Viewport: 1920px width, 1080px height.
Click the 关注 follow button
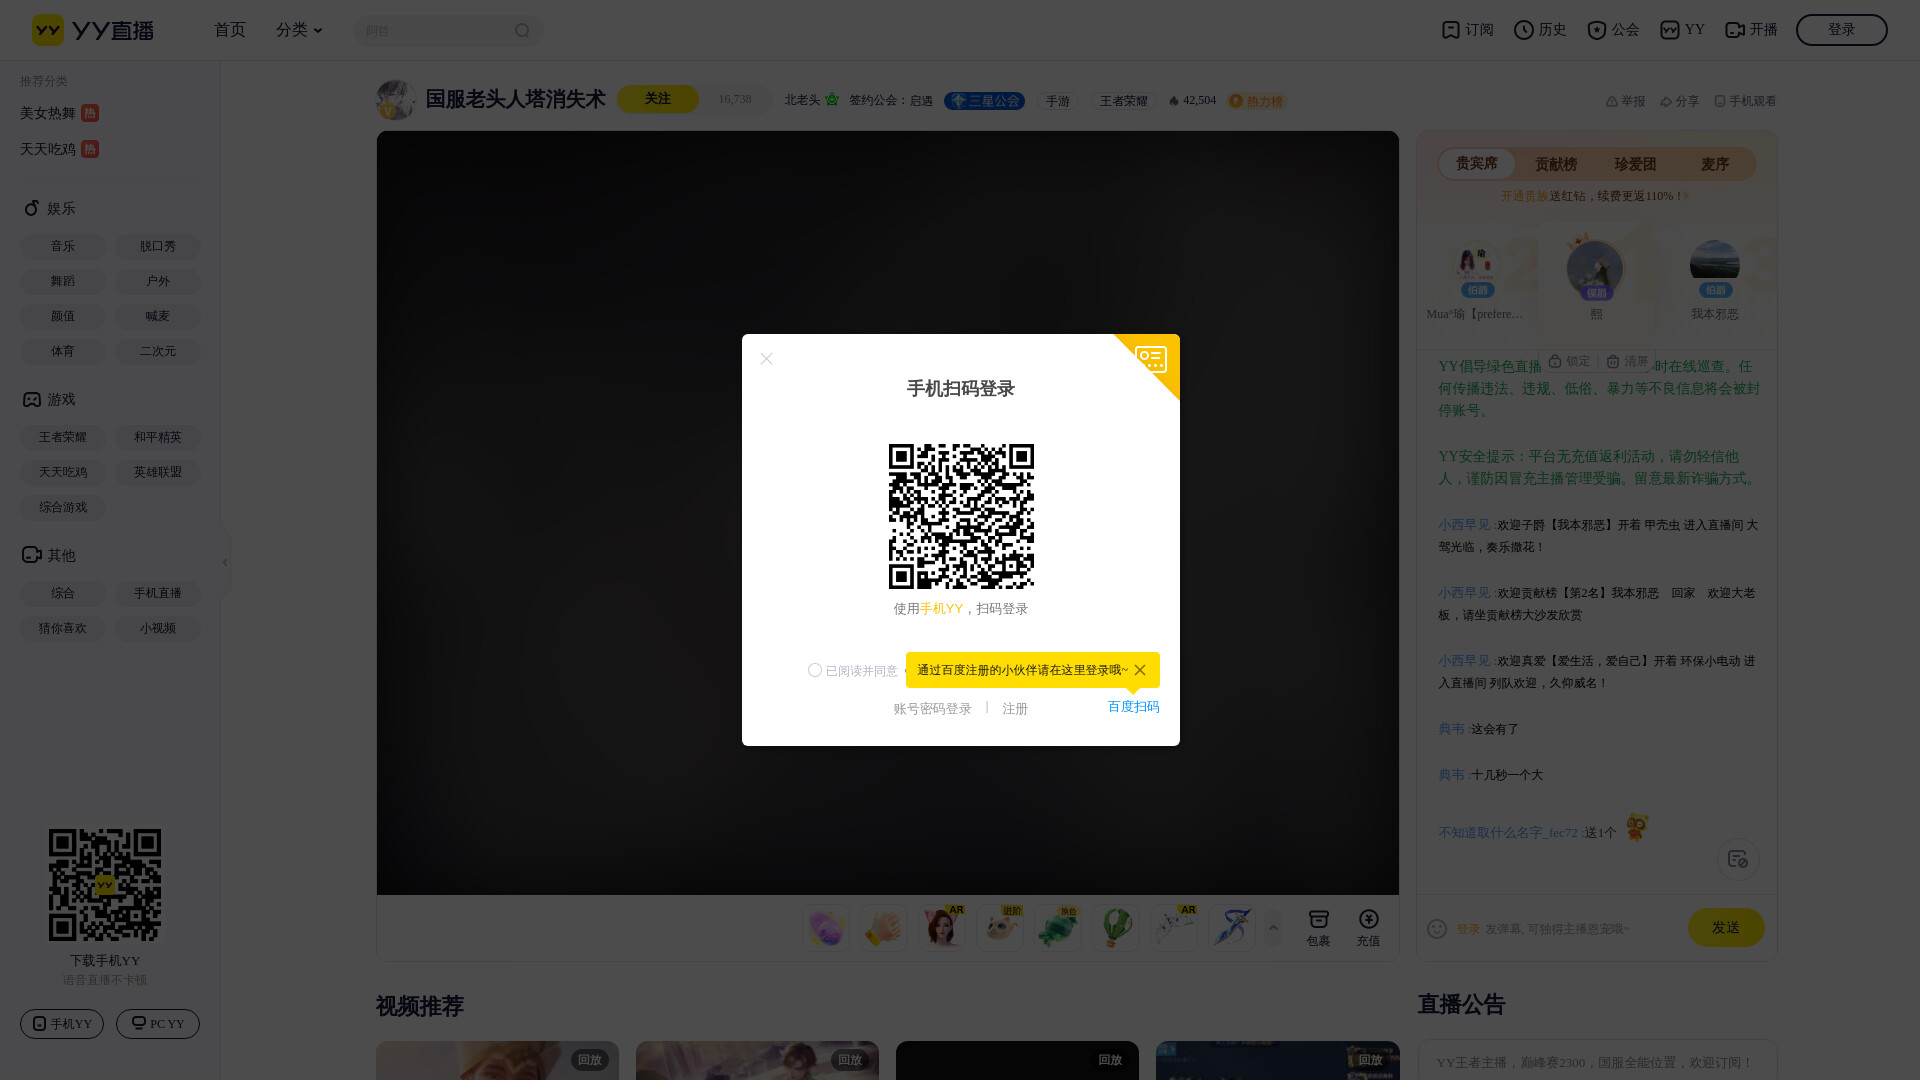click(658, 99)
